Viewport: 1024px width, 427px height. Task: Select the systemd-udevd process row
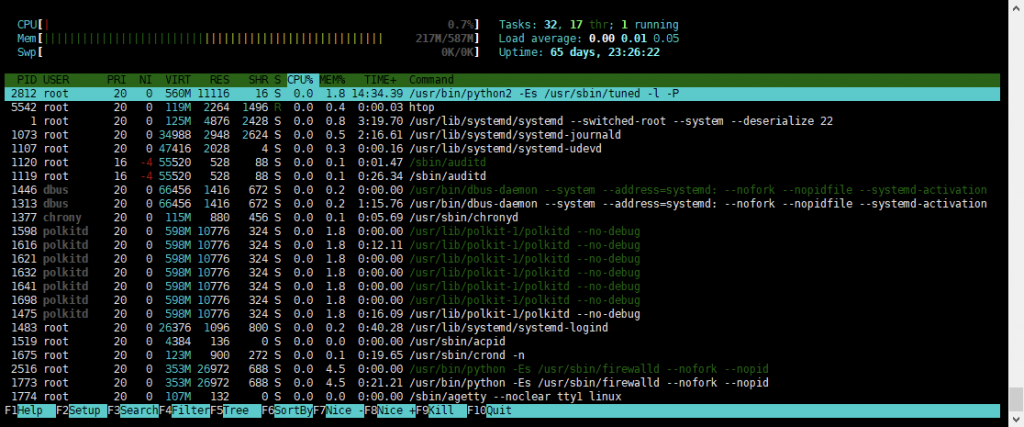tap(502, 148)
